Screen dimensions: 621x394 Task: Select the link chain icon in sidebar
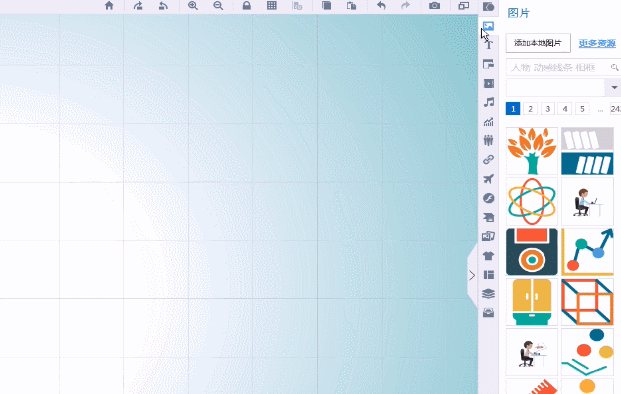pos(489,160)
